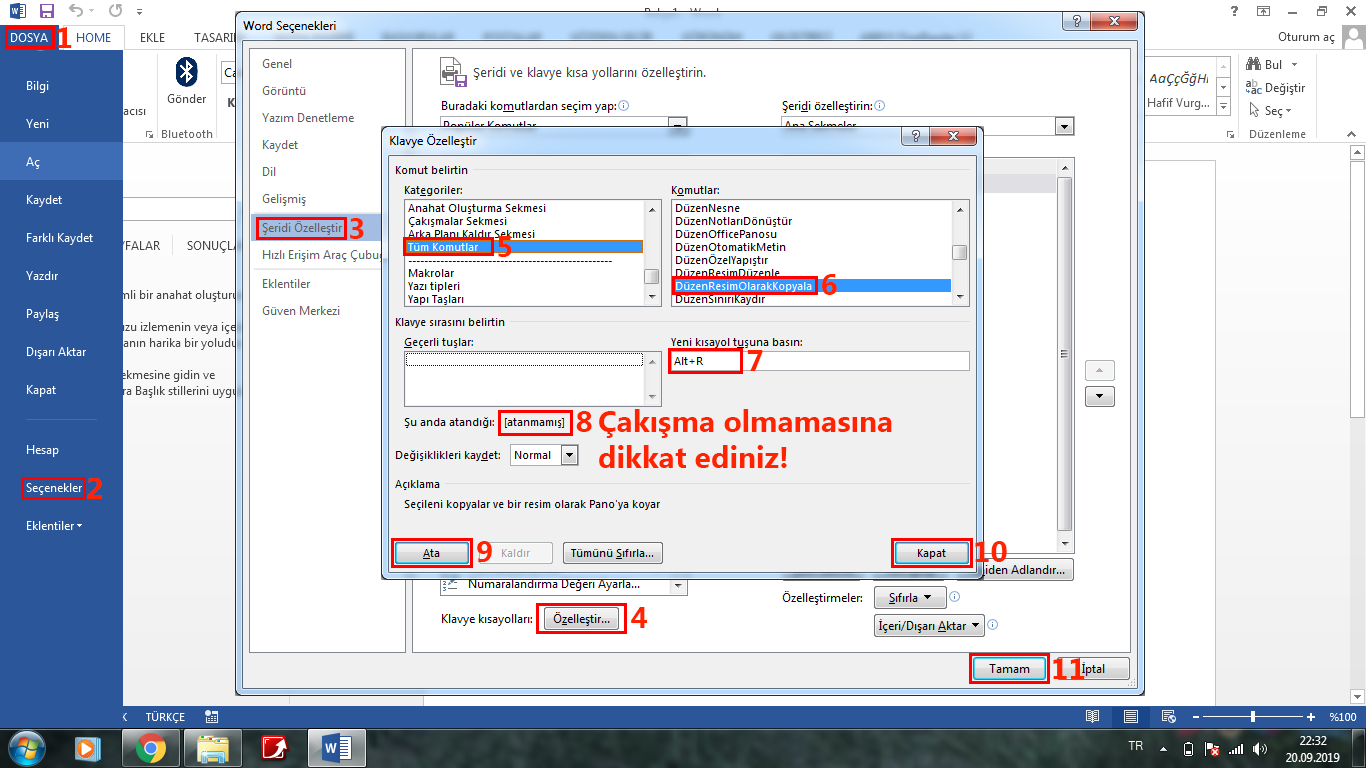The height and width of the screenshot is (768, 1366).
Task: Select Yazdır in backstage menu
Action: pyautogui.click(x=61, y=276)
